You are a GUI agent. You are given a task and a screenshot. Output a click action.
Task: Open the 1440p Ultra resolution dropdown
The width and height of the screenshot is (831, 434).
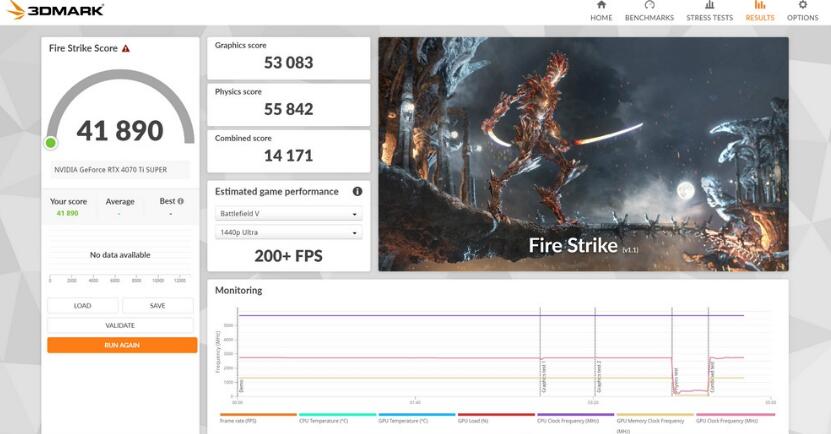pos(288,233)
